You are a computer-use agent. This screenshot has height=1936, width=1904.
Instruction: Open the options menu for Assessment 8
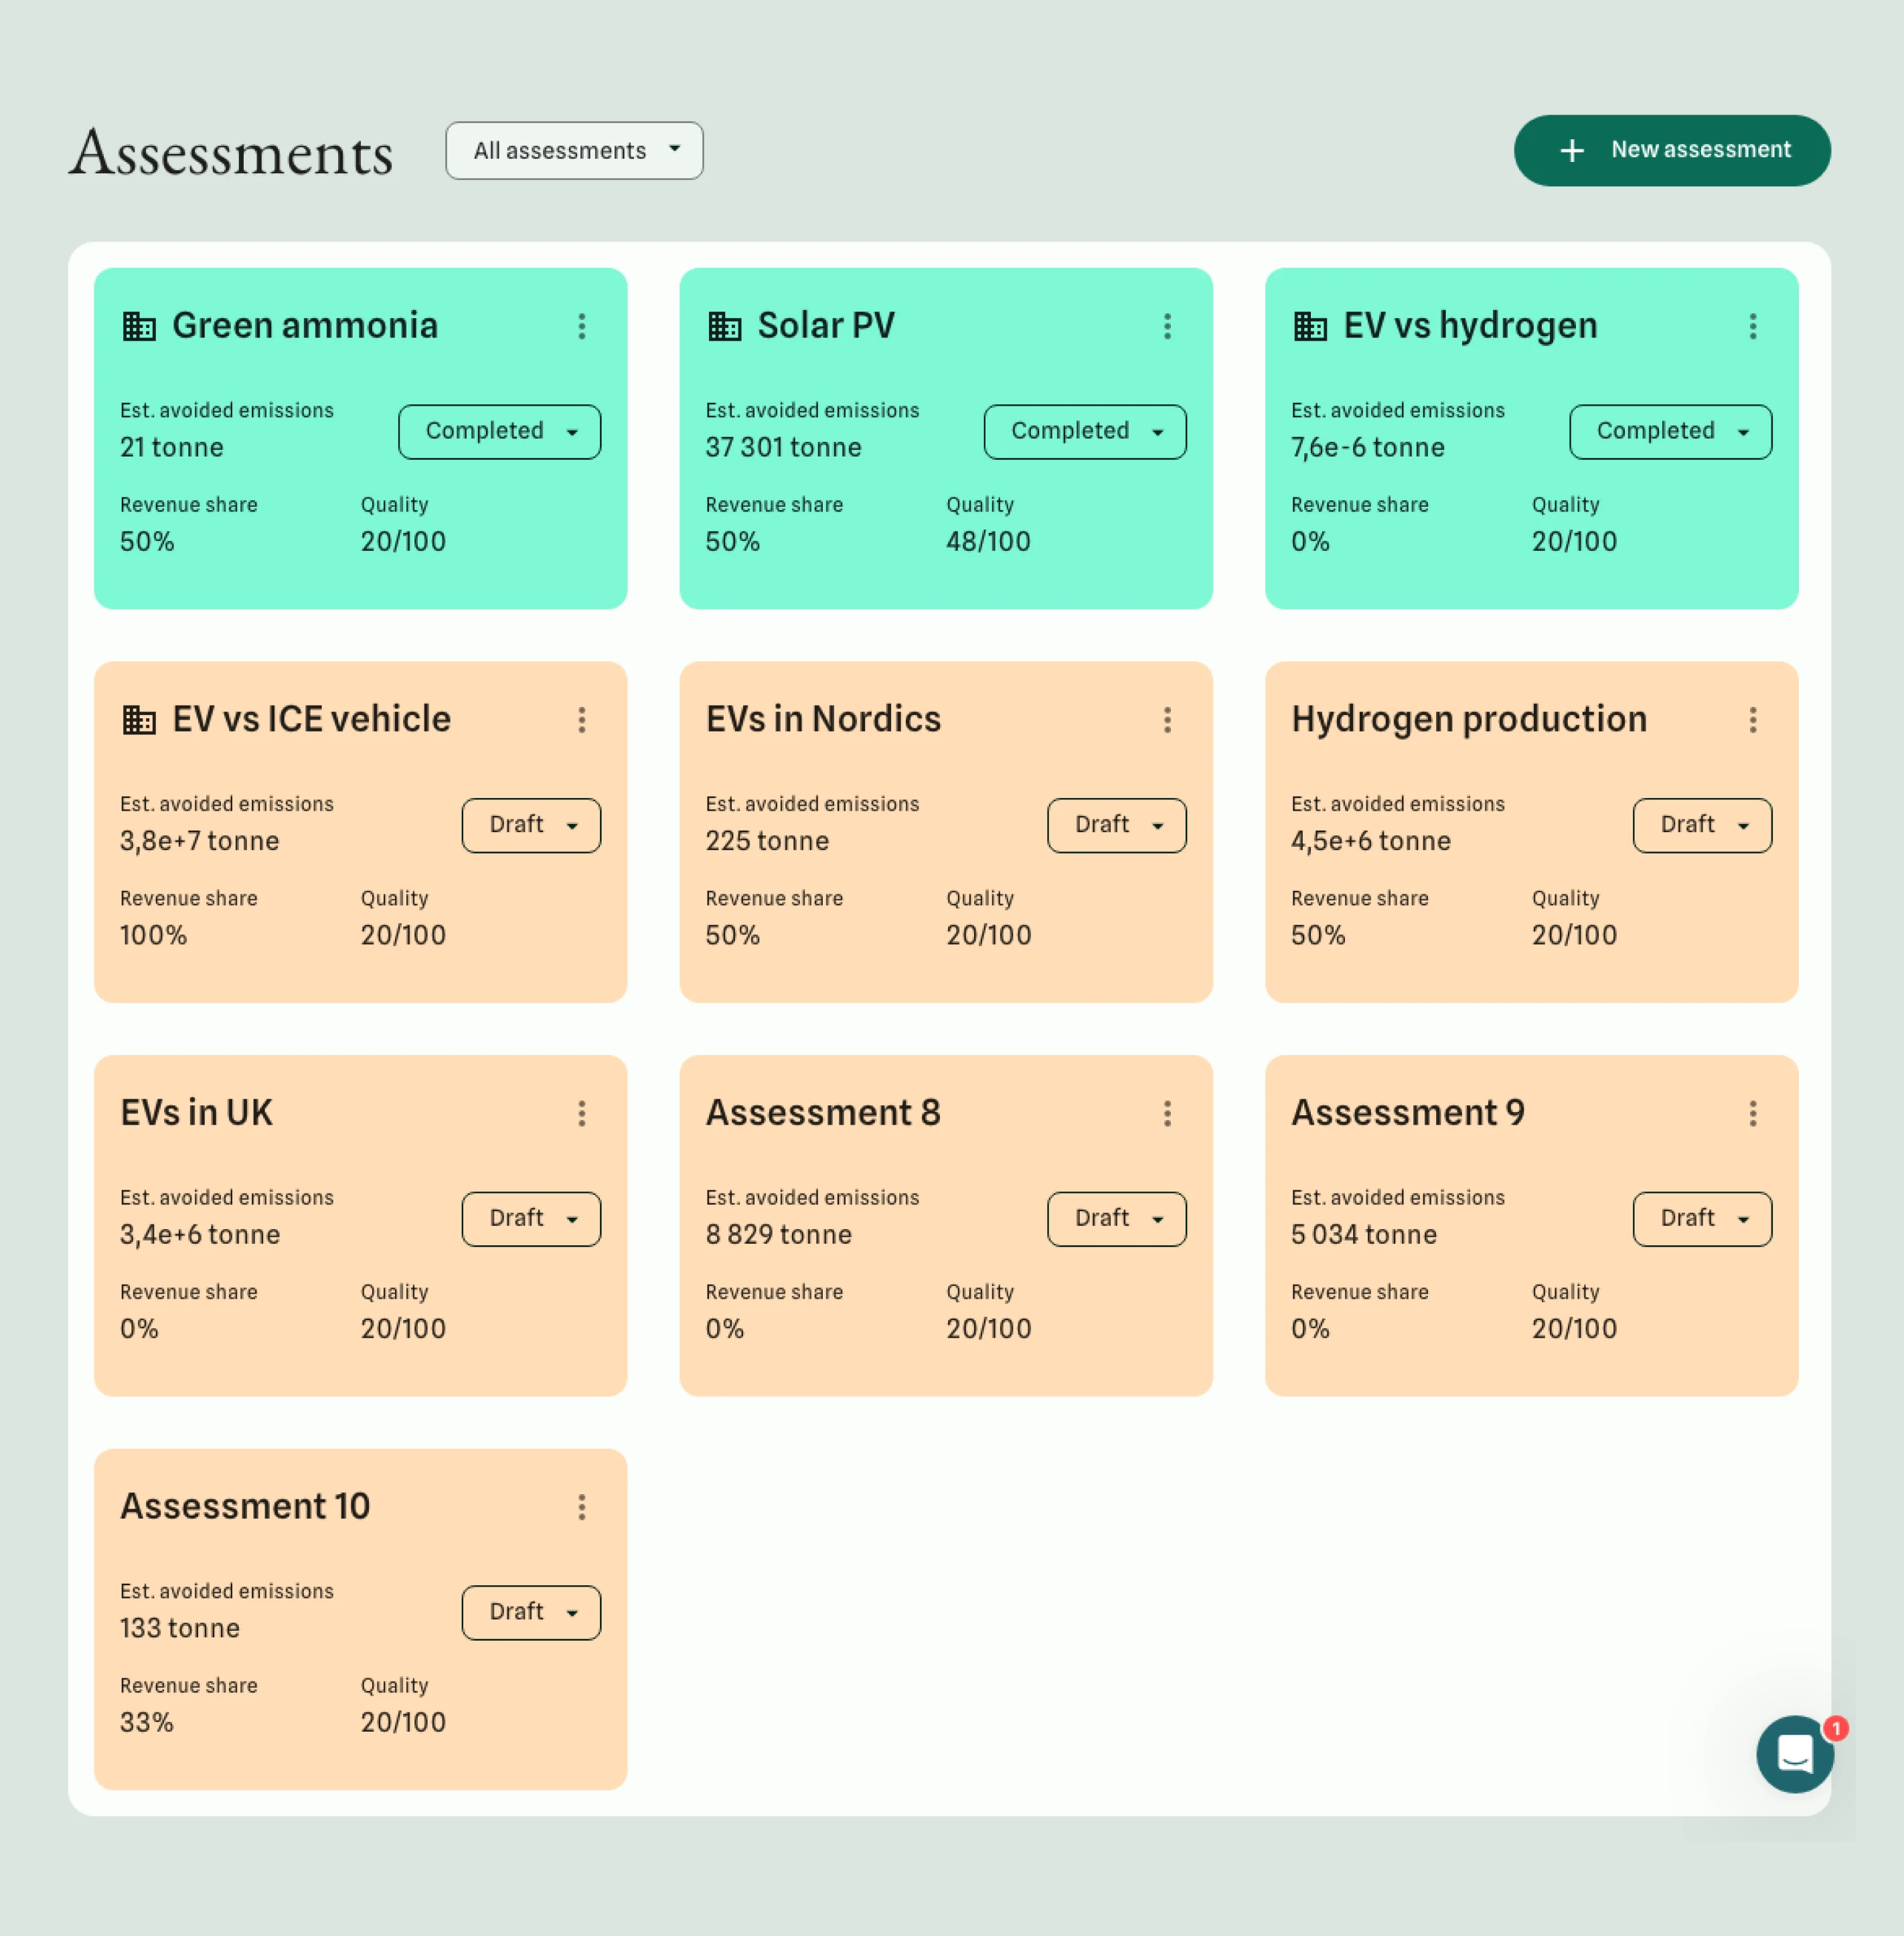(x=1167, y=1114)
